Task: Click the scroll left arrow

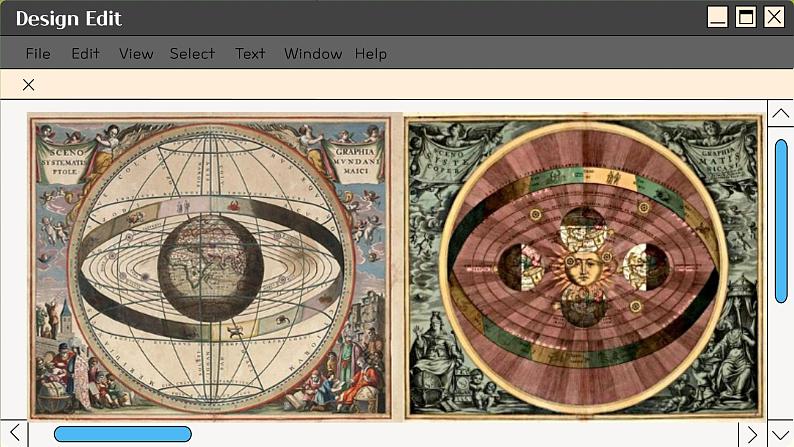Action: [x=15, y=433]
